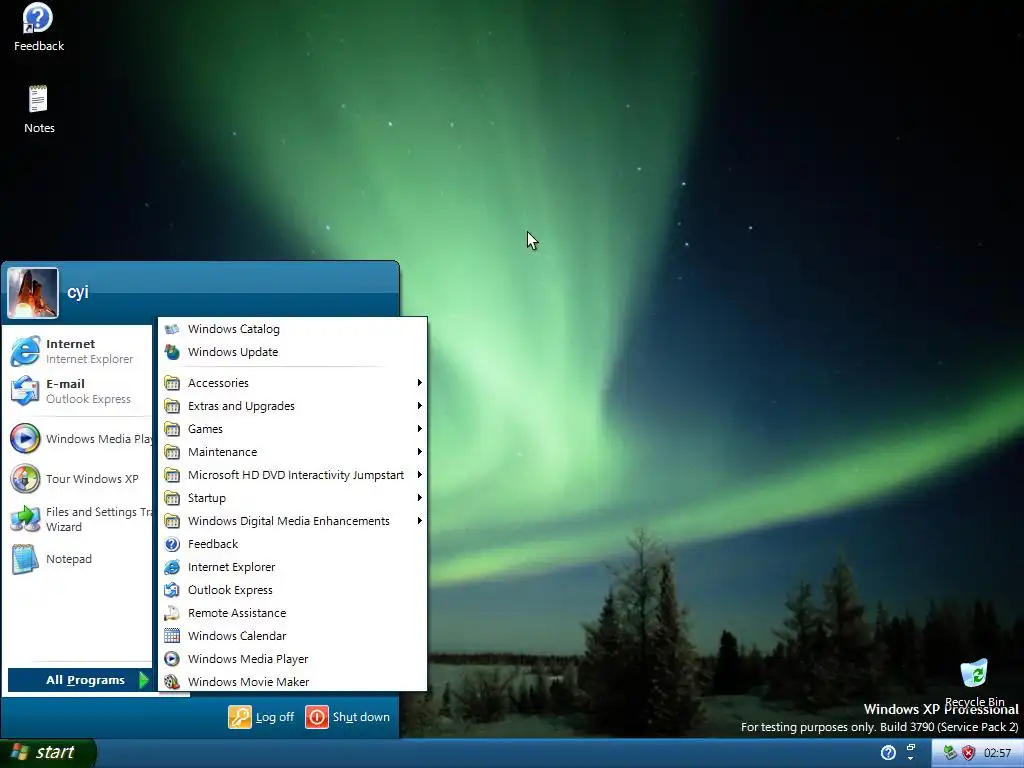Choose Windows Digital Media Enhancements entry
Image resolution: width=1024 pixels, height=768 pixels.
289,521
